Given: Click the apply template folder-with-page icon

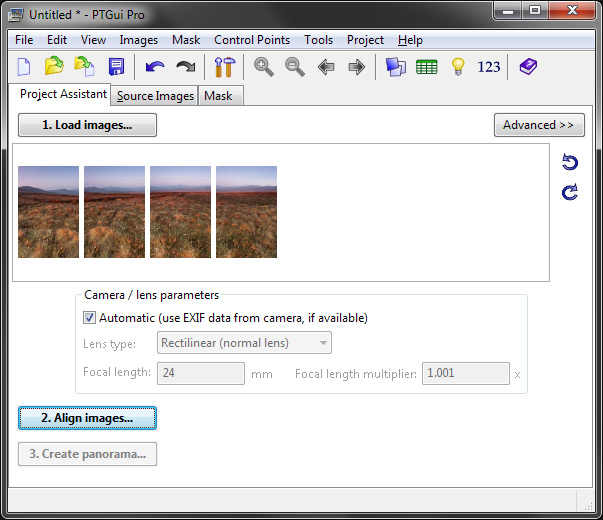Looking at the screenshot, I should tap(85, 67).
